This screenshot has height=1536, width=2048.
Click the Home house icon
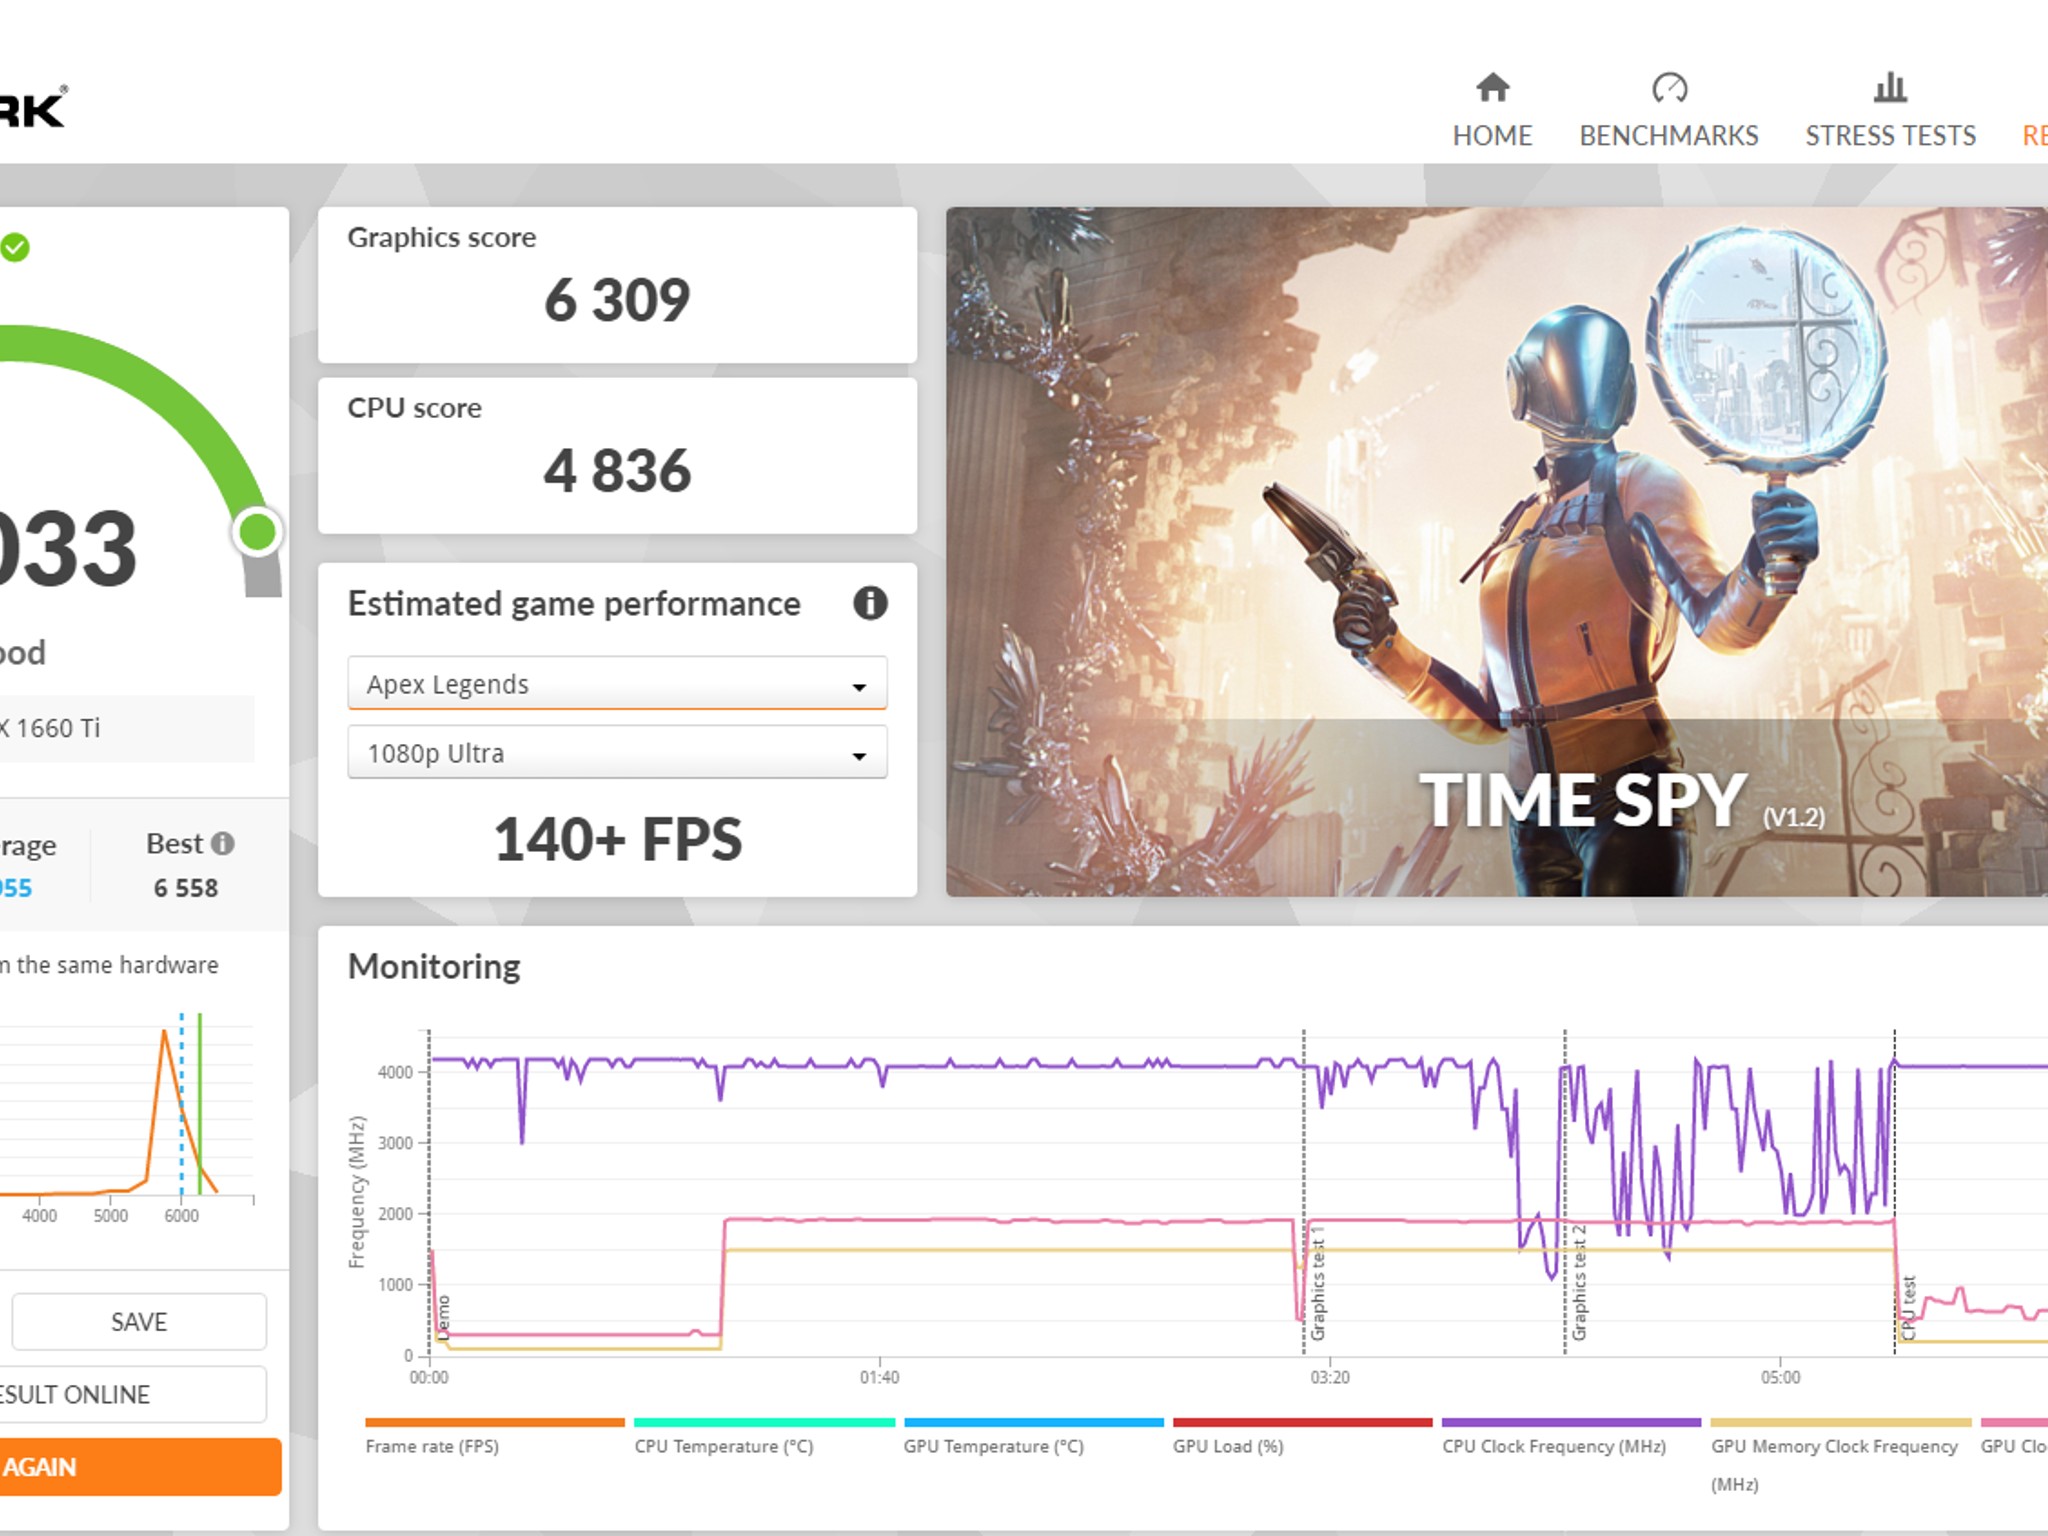click(1492, 88)
